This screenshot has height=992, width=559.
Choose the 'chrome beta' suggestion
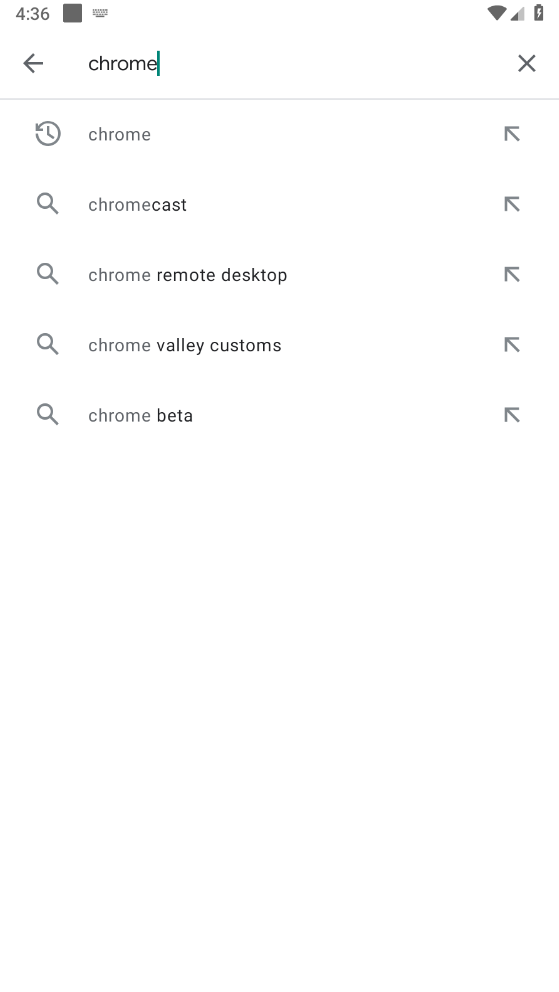(x=280, y=415)
